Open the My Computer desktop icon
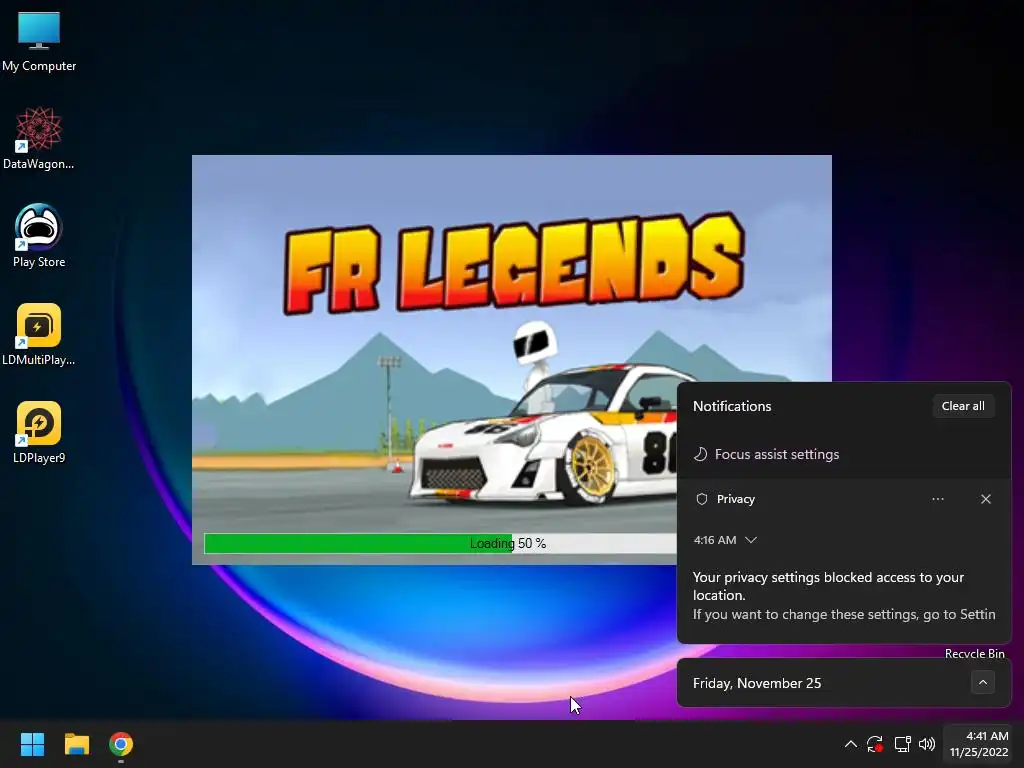 (39, 42)
